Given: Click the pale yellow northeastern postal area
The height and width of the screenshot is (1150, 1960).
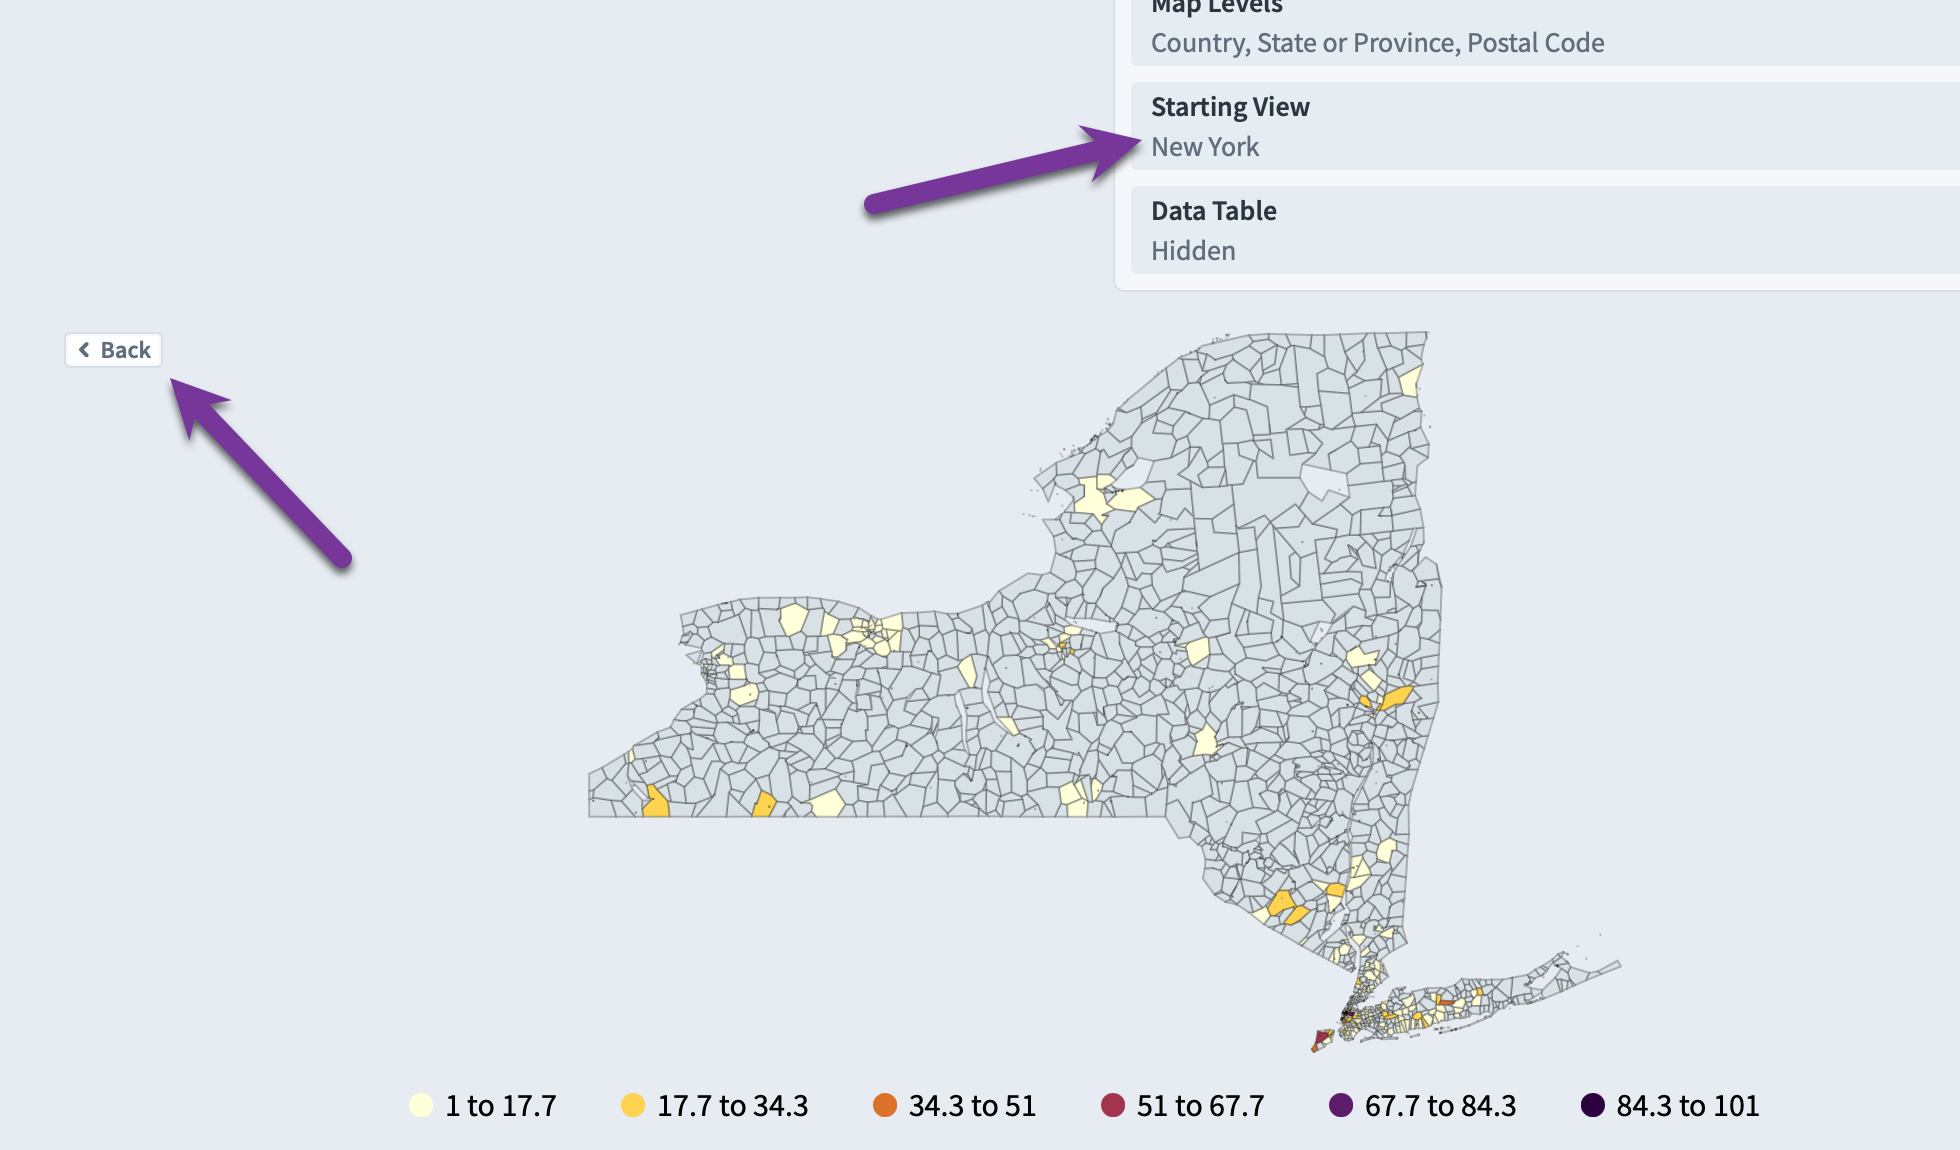Looking at the screenshot, I should (x=1410, y=381).
